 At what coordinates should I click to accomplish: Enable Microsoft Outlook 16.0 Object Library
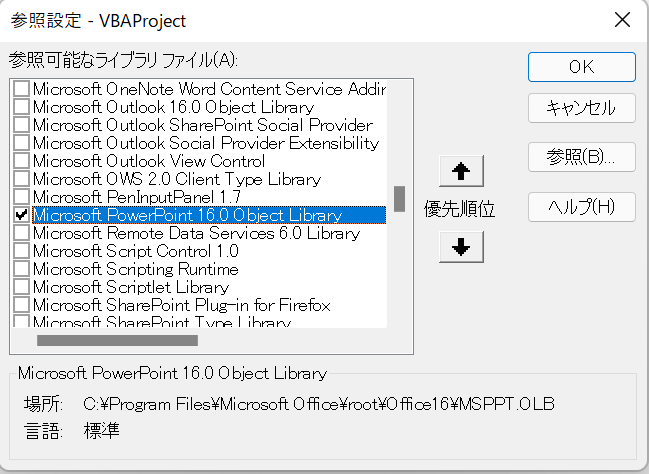point(21,107)
